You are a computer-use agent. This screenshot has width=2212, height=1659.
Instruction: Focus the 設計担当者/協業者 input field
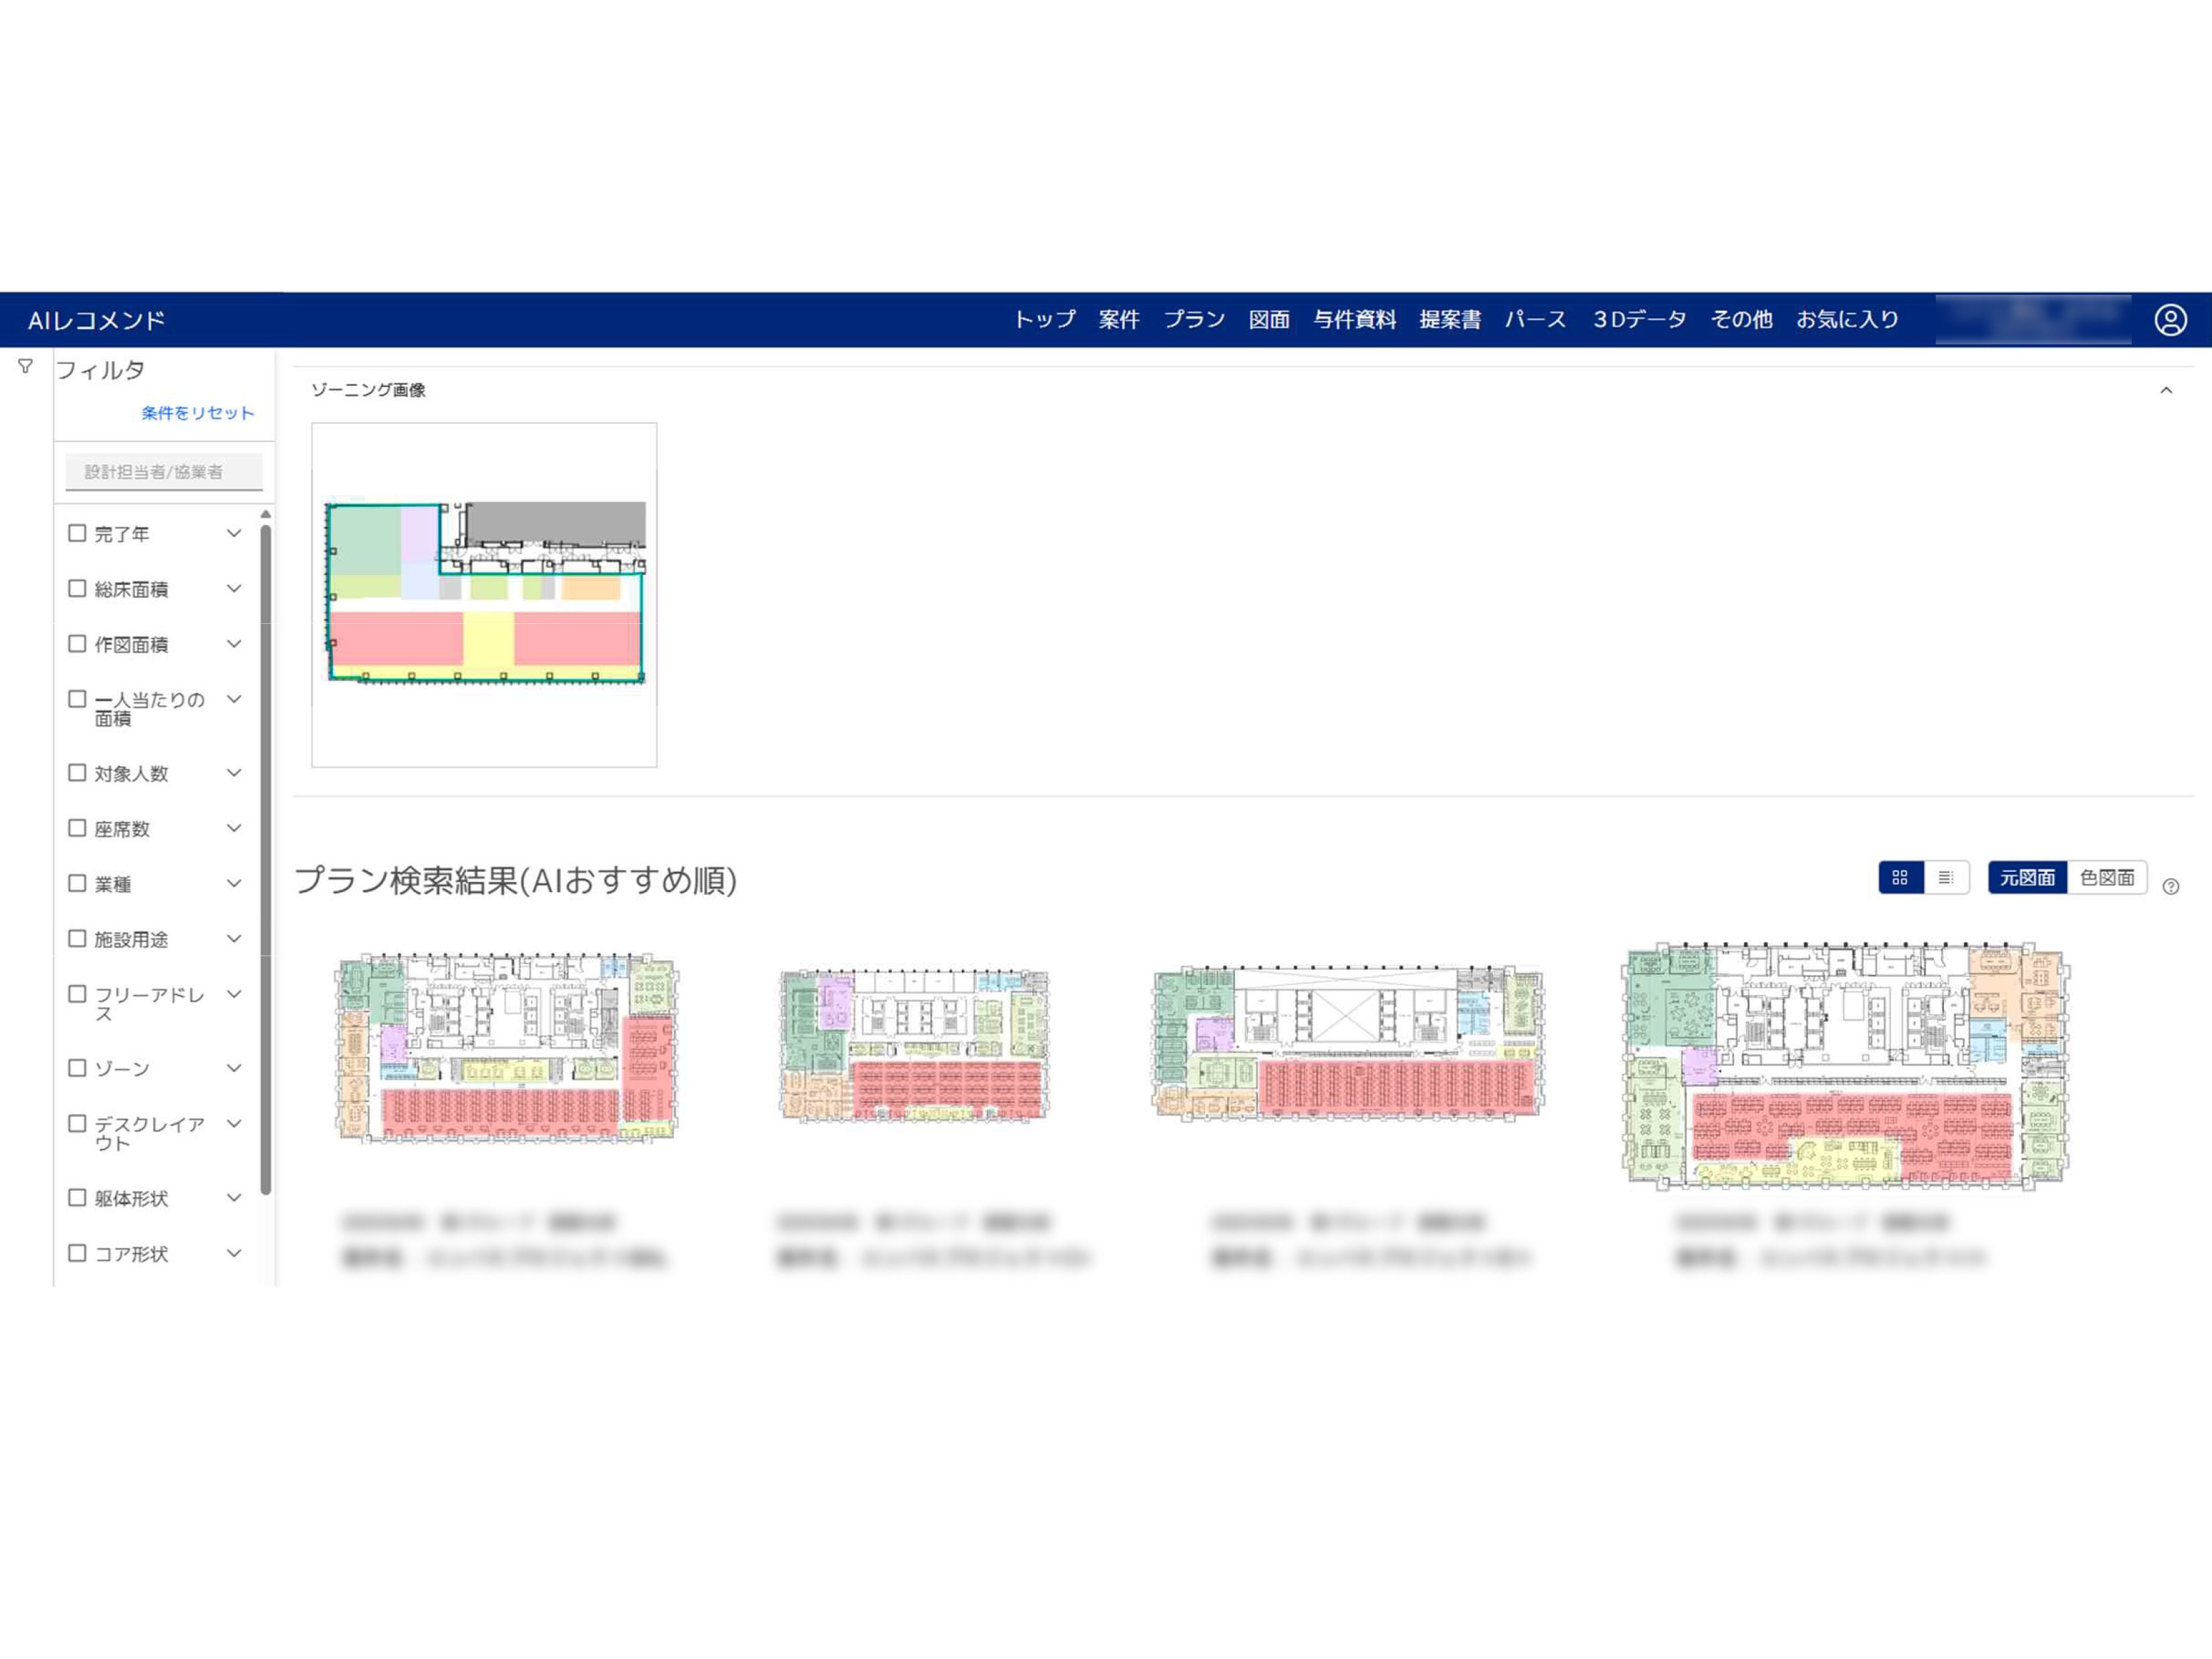point(164,472)
